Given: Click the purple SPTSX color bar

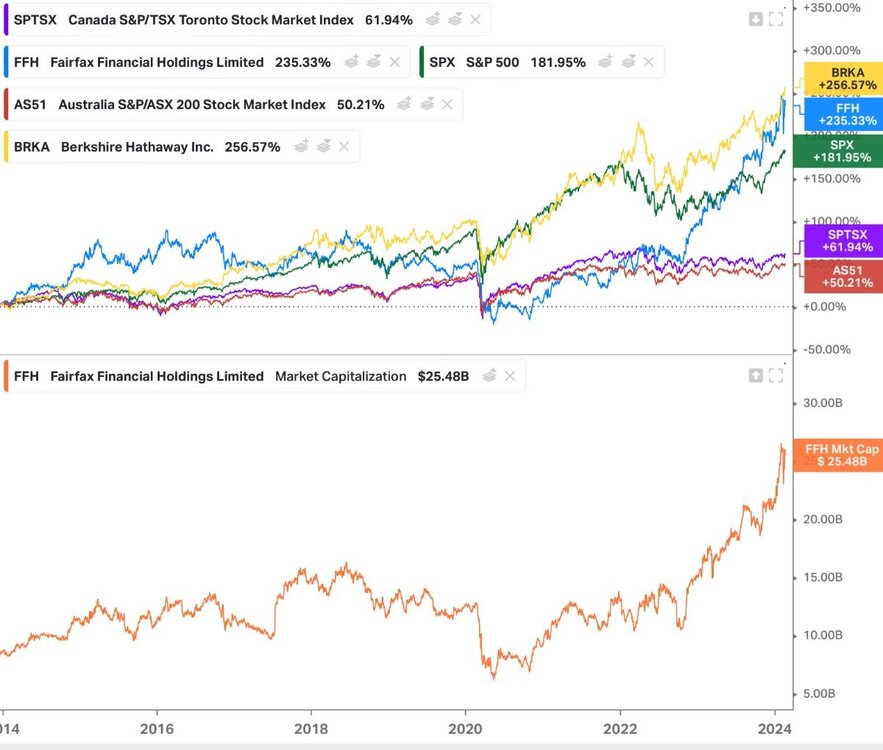Looking at the screenshot, I should pos(6,20).
